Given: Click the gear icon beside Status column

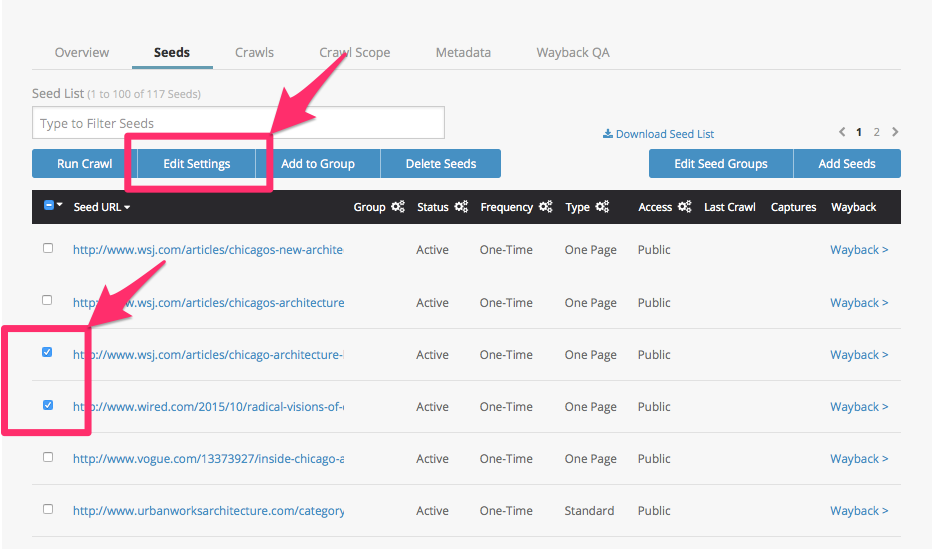Looking at the screenshot, I should point(461,207).
